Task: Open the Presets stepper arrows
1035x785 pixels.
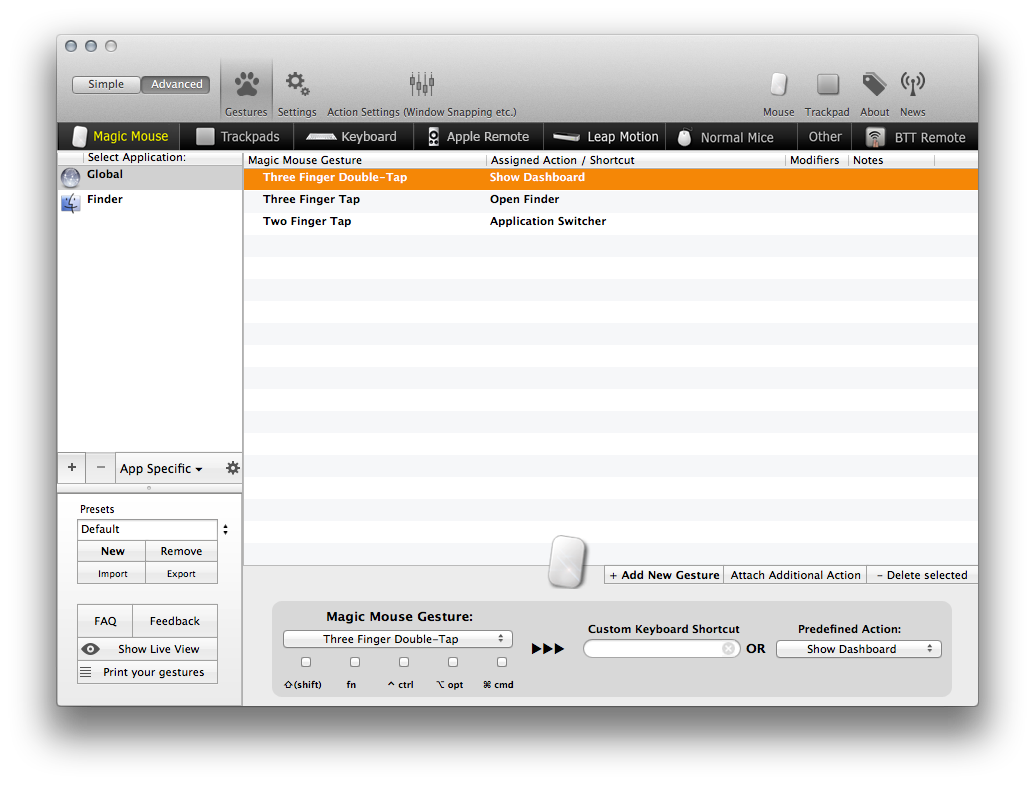Action: tap(225, 529)
